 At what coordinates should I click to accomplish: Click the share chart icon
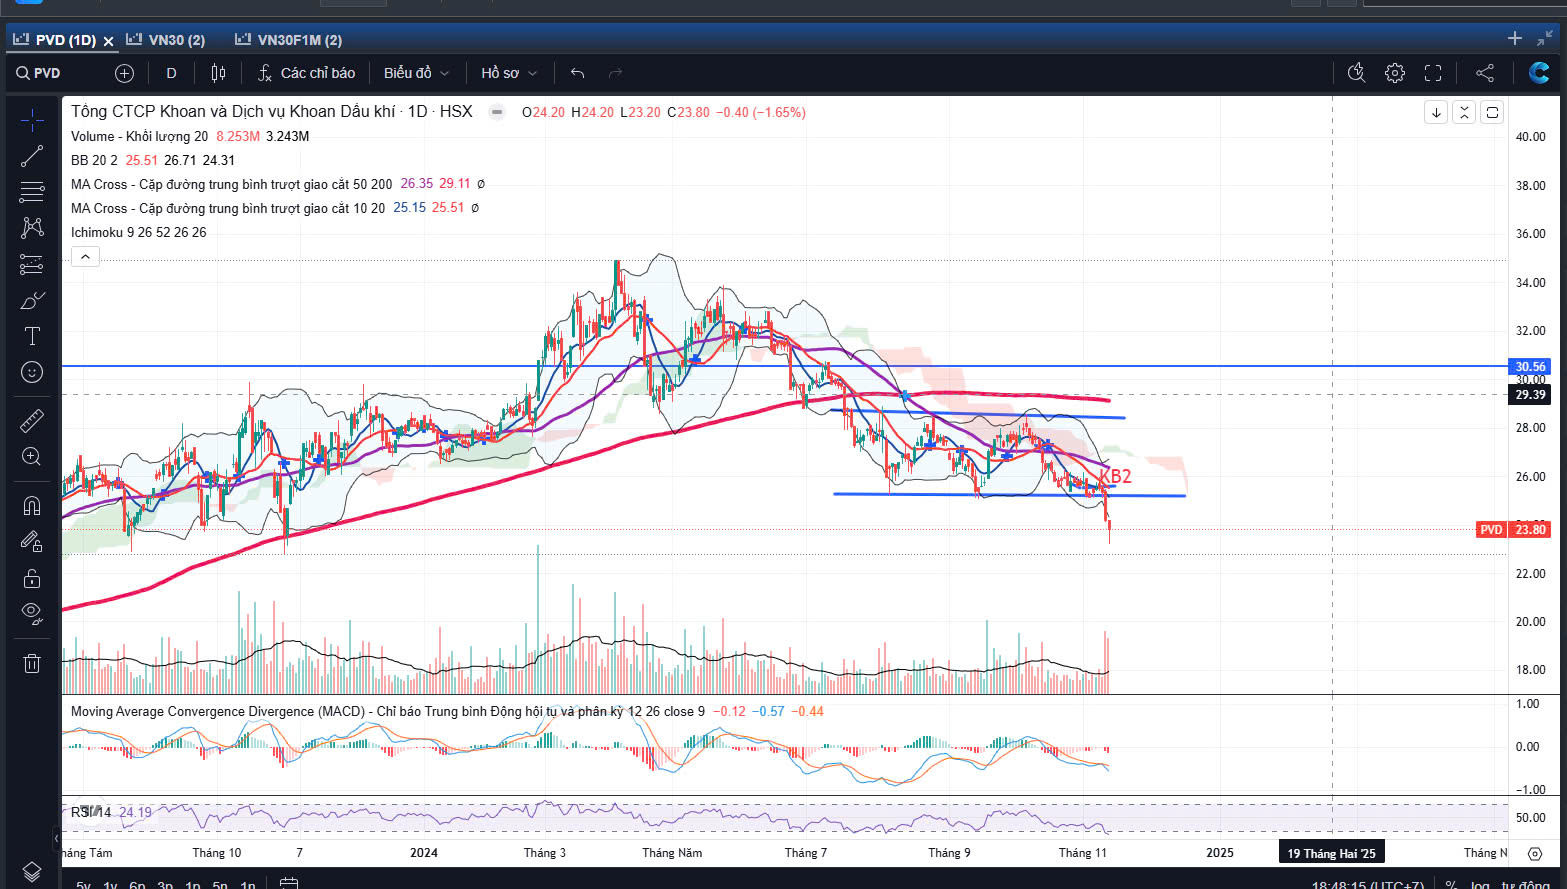click(x=1485, y=73)
